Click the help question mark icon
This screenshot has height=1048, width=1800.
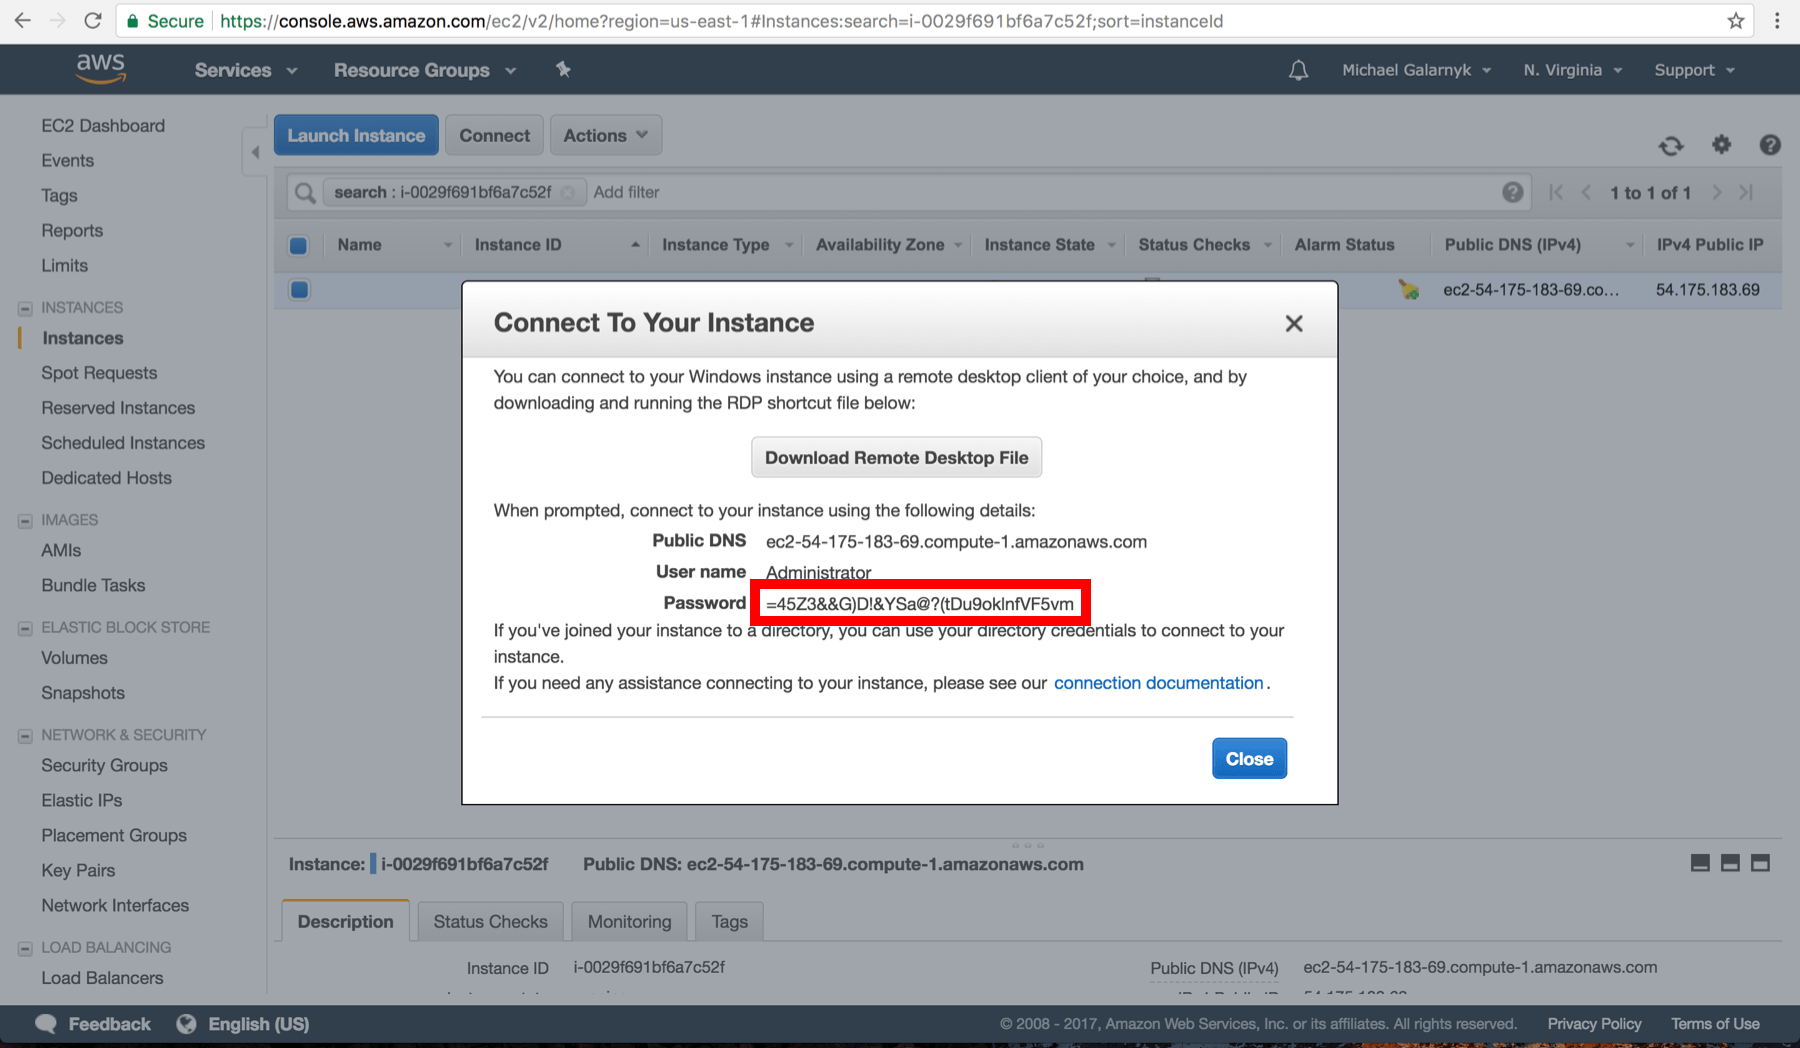(x=1770, y=146)
